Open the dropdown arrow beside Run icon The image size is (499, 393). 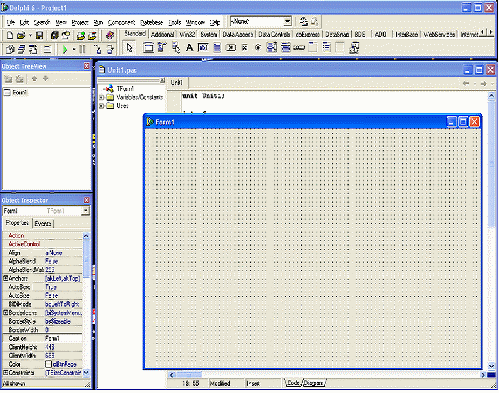pos(74,49)
